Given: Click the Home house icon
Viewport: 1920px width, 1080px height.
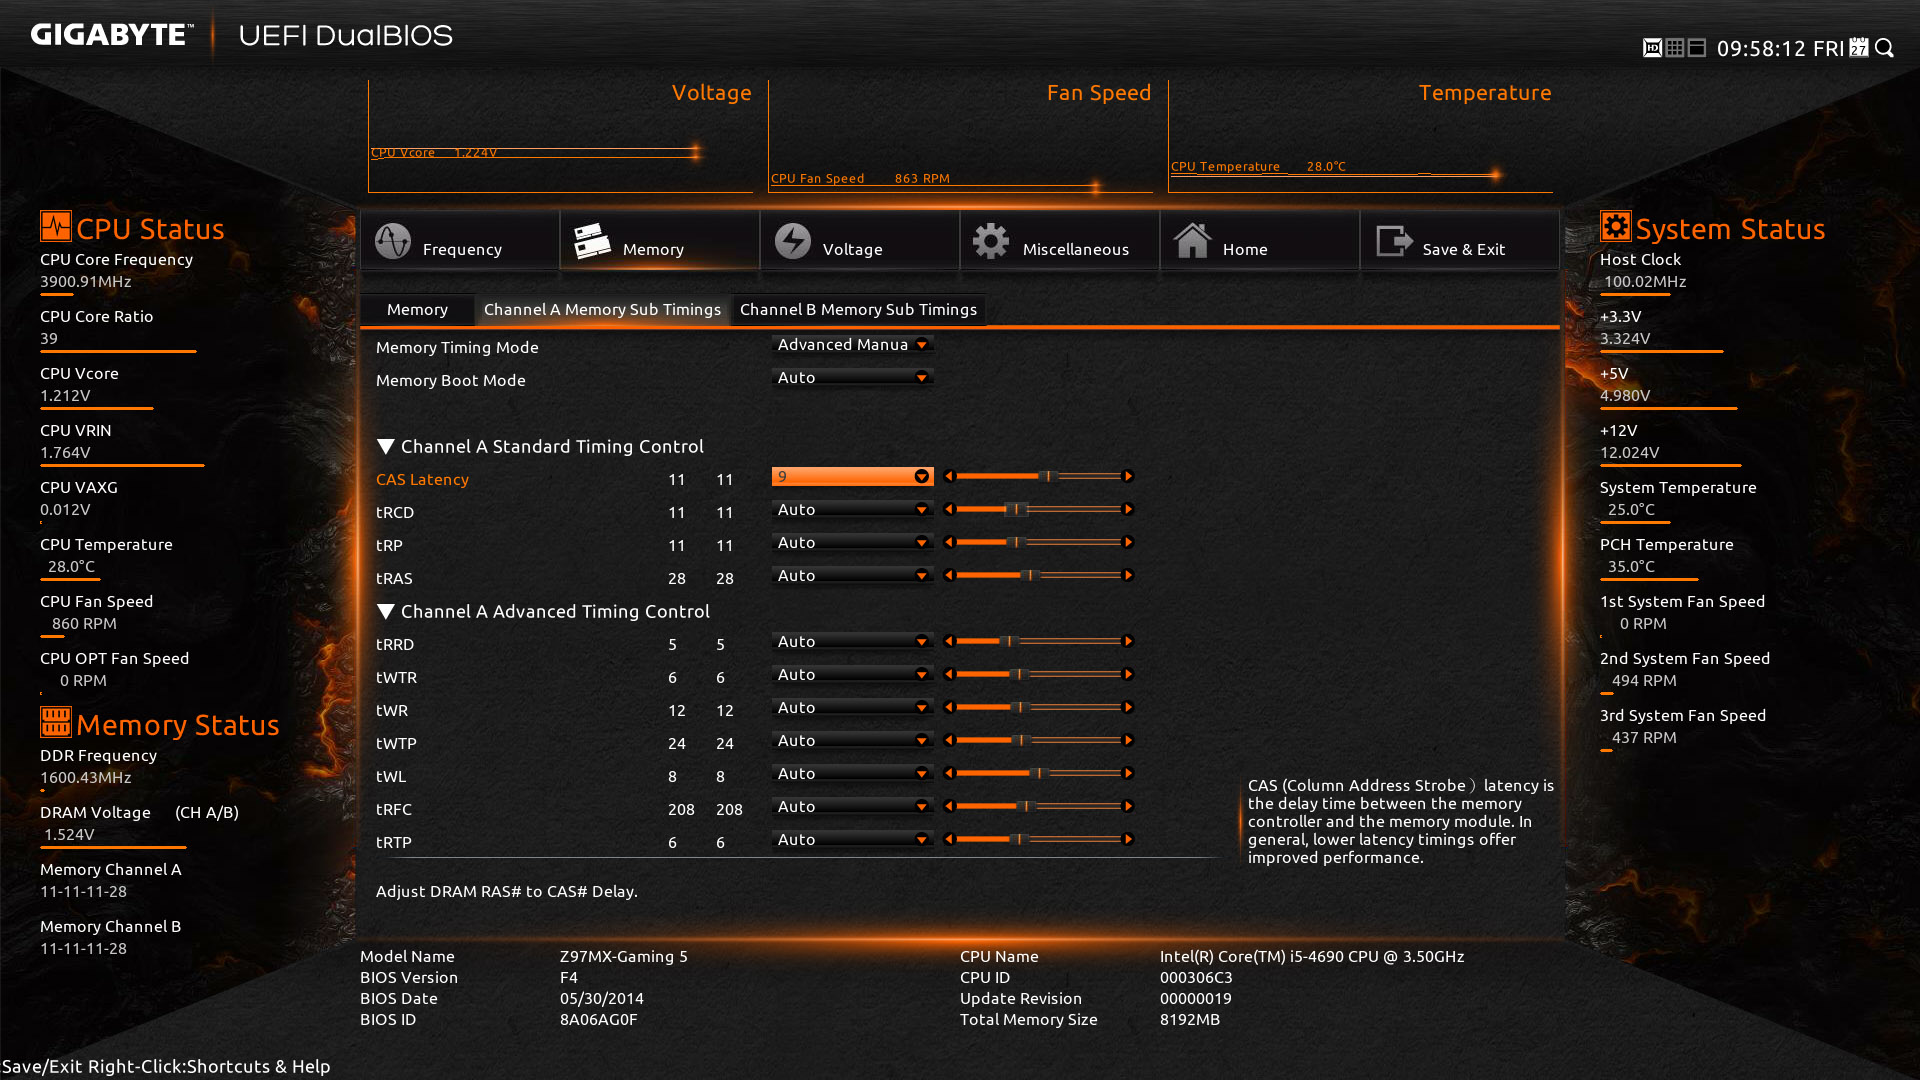Looking at the screenshot, I should point(1192,241).
